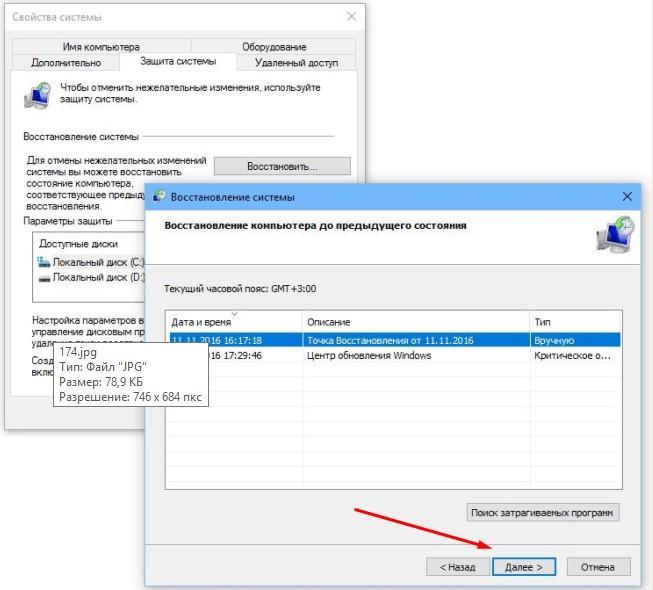Select Локальный диск (C:) in available drives
This screenshot has height=590, width=653.
[x=91, y=262]
